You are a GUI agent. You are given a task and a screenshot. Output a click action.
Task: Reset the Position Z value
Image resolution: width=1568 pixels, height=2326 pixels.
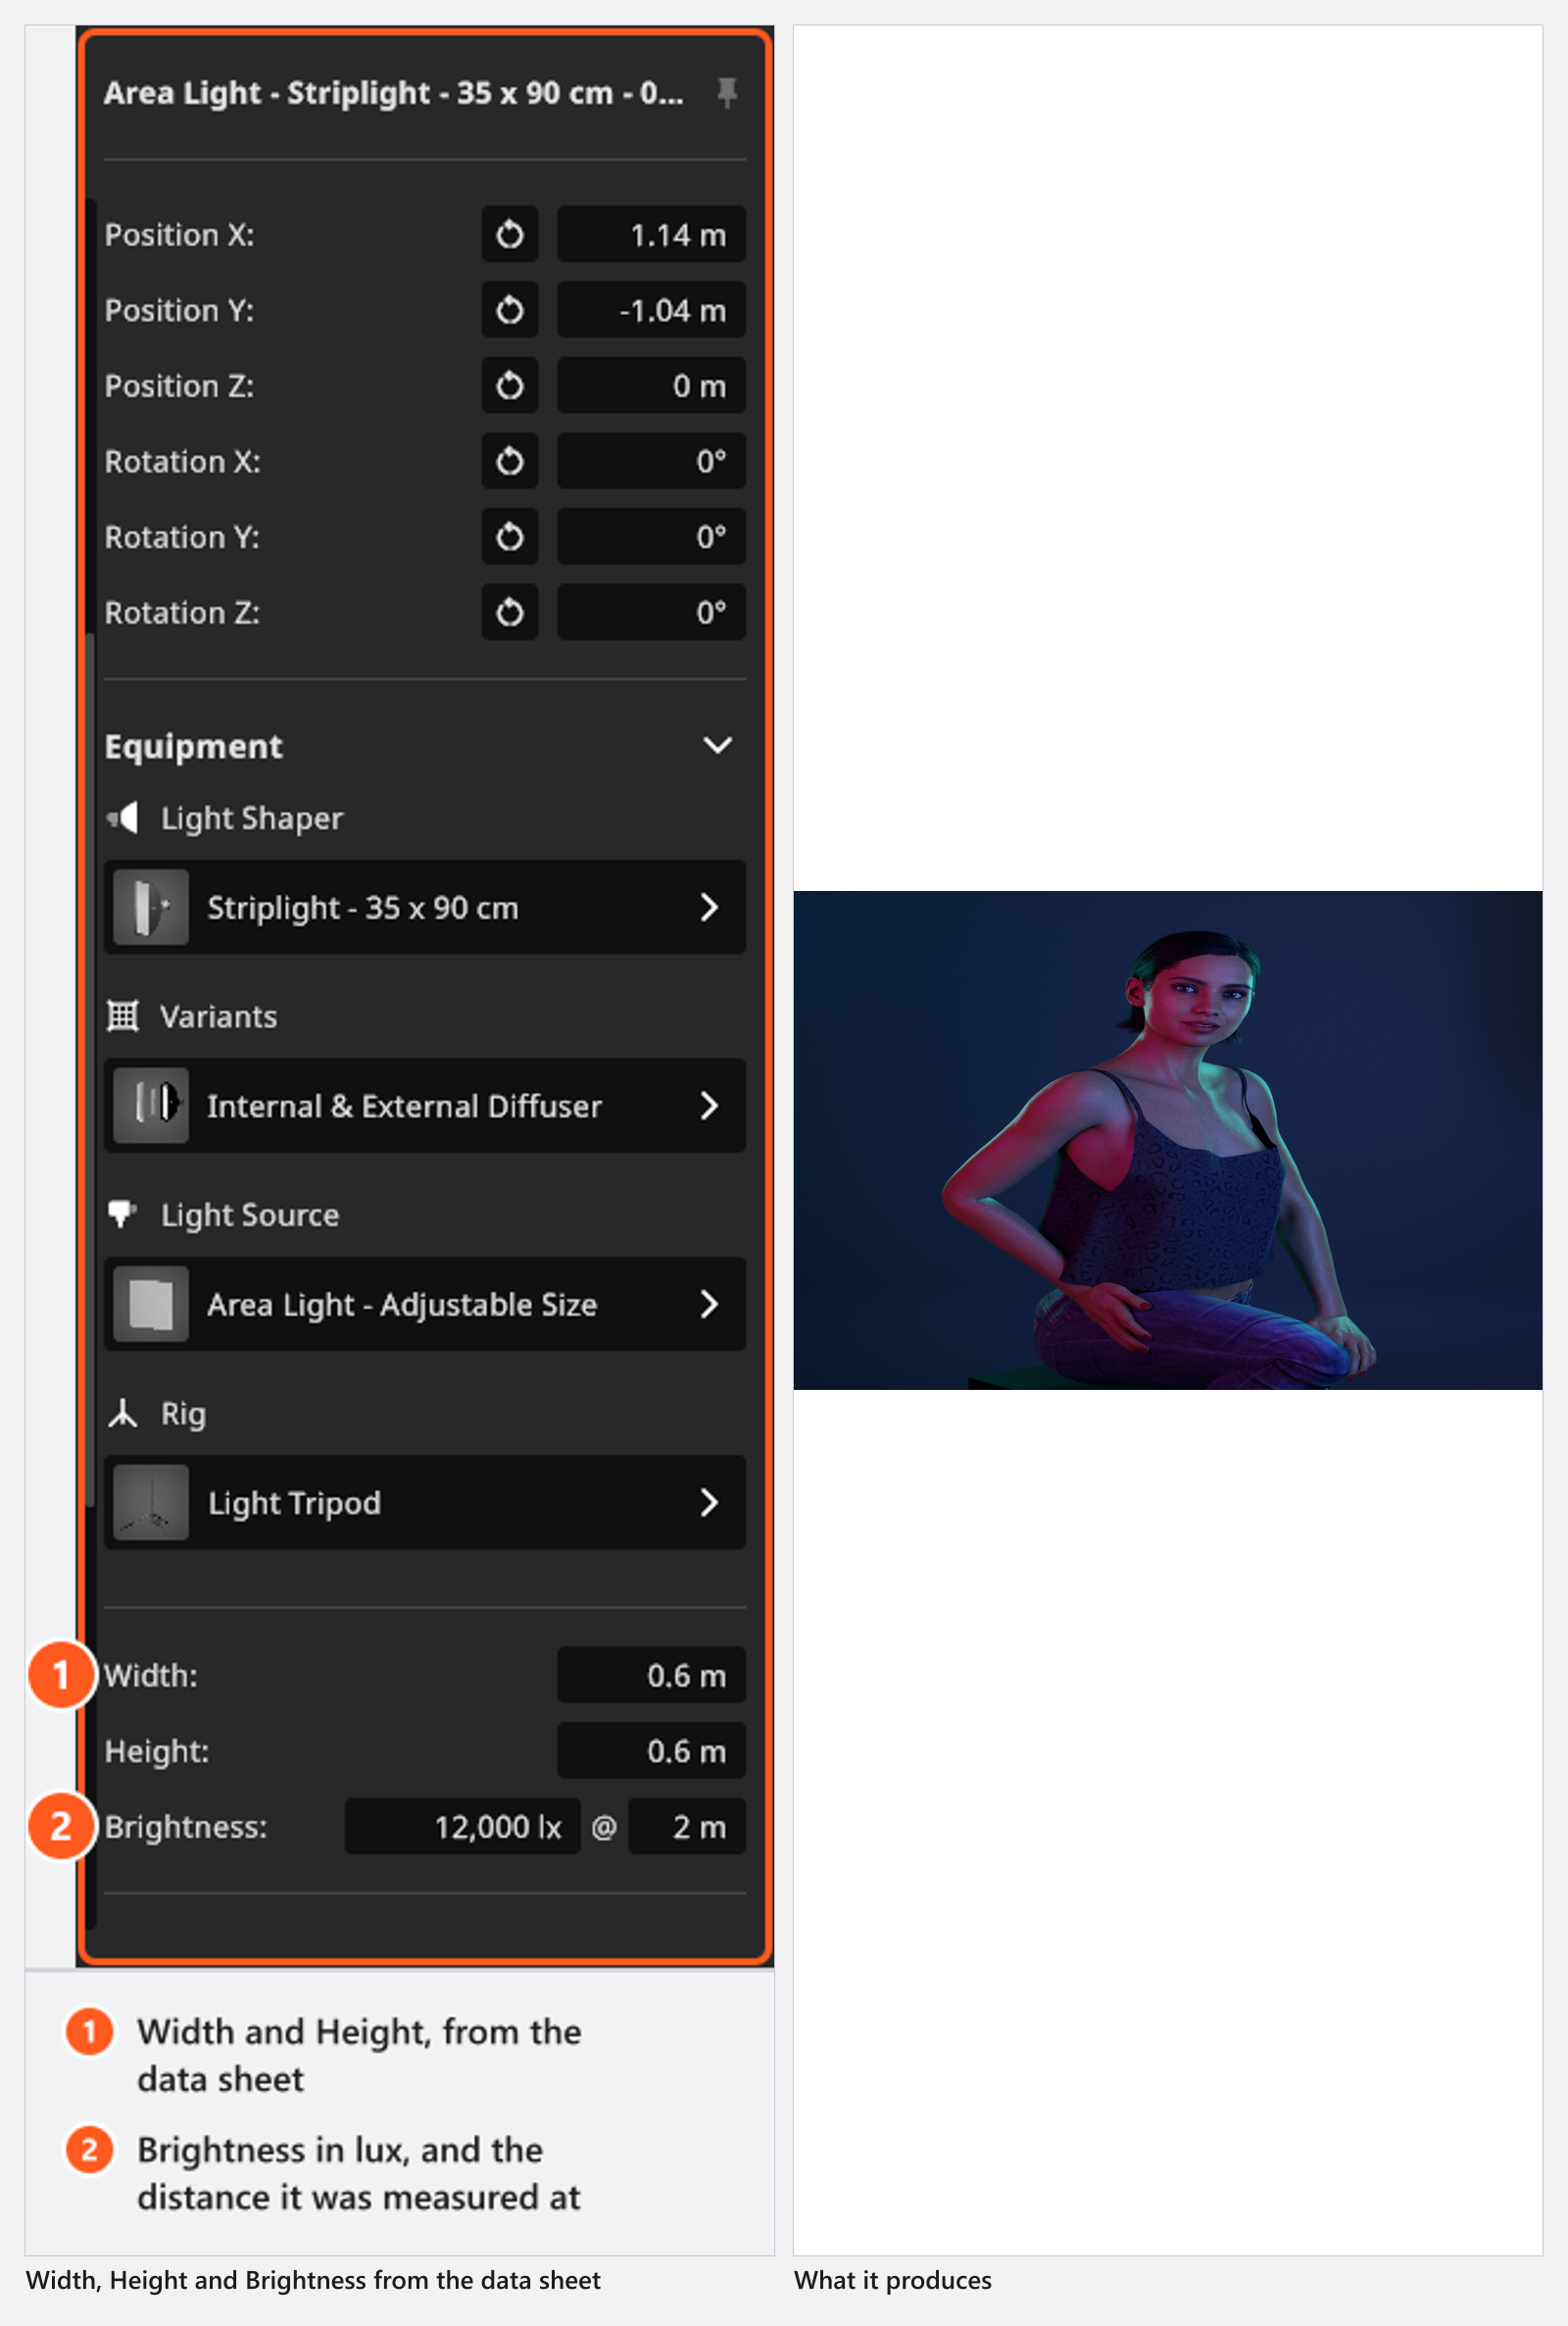(510, 386)
